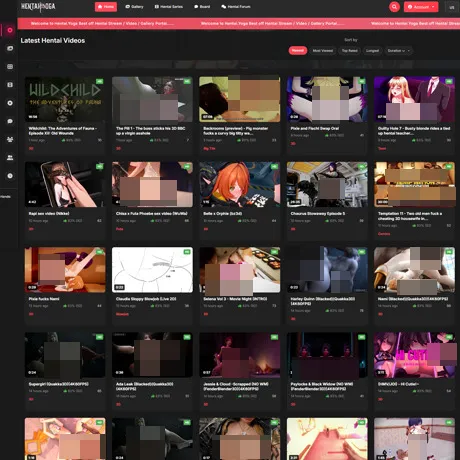
Task: Open the speech bubble sidebar icon
Action: pos(10,121)
